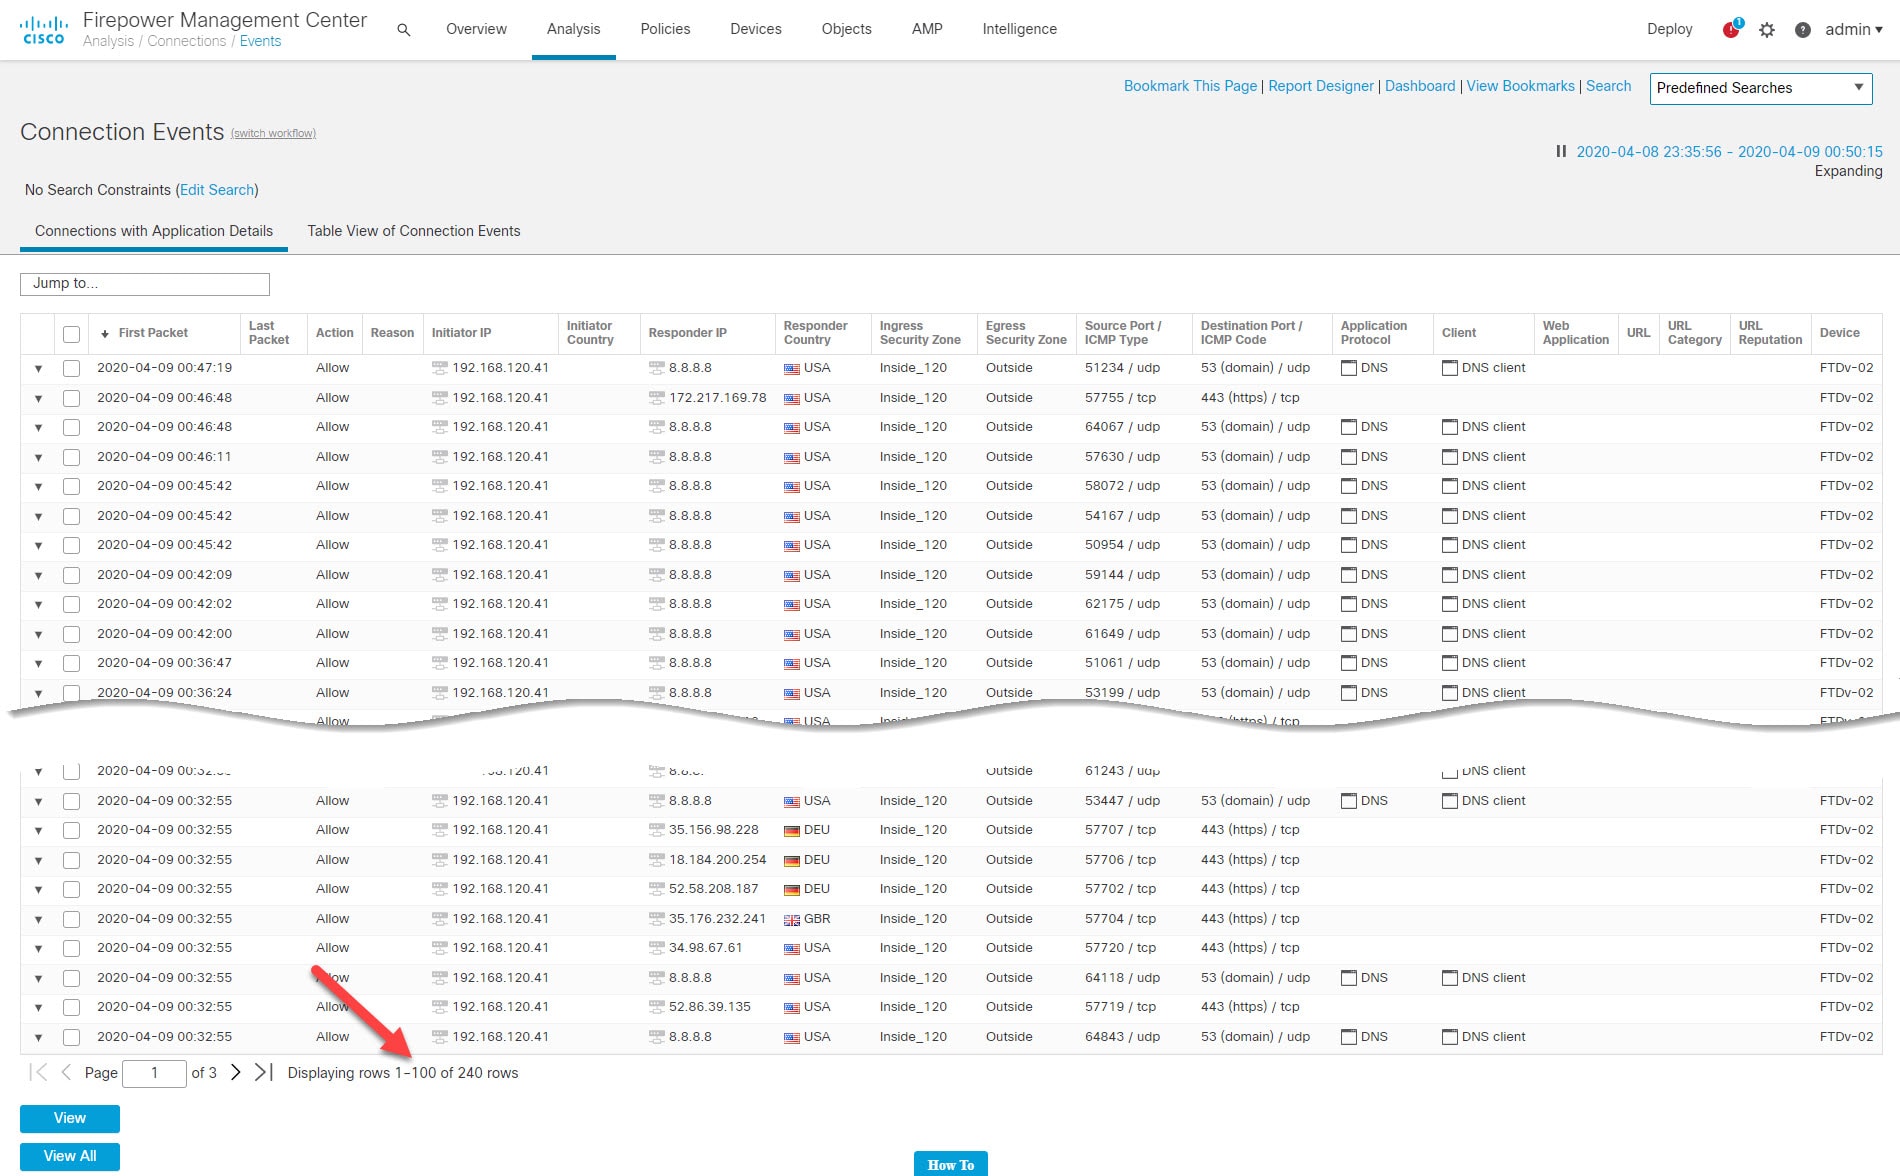The height and width of the screenshot is (1176, 1900).
Task: Check the row for 2020-04-09 00:36:47
Action: pyautogui.click(x=71, y=663)
